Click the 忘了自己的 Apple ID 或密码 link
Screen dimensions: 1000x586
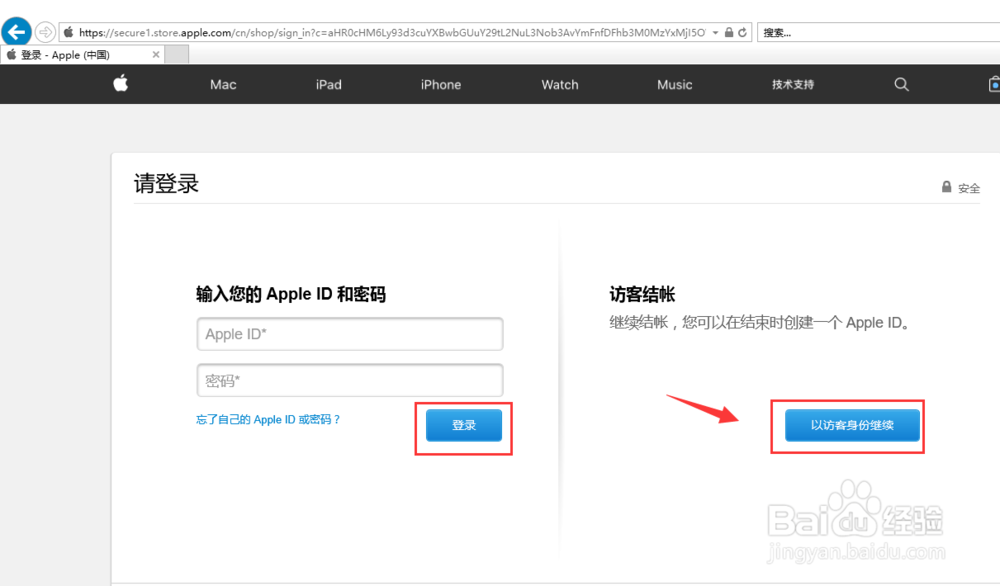(x=268, y=420)
